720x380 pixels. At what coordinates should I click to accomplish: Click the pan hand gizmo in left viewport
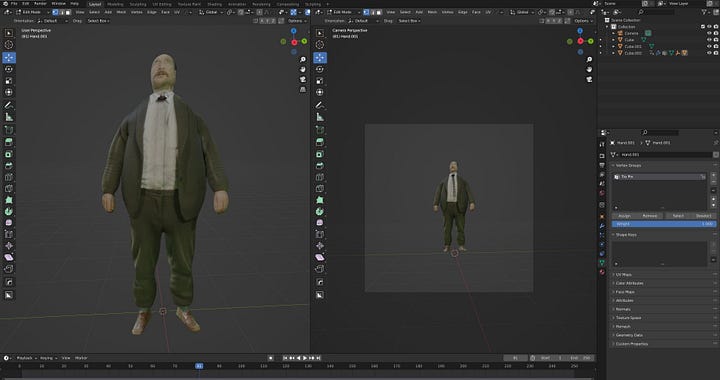coord(303,69)
